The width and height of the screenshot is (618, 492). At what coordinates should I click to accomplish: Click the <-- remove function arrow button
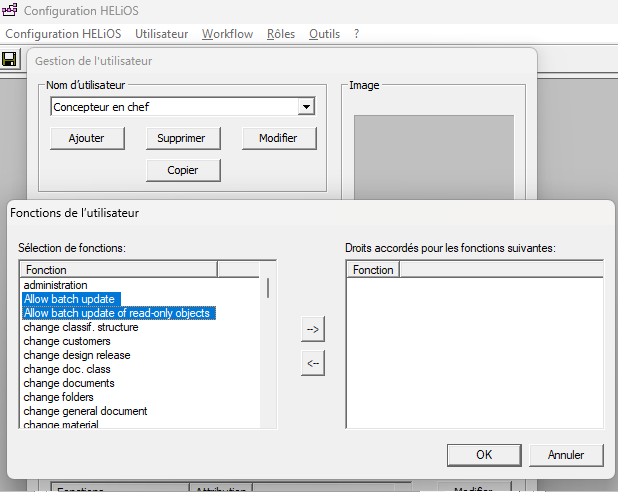[x=313, y=363]
